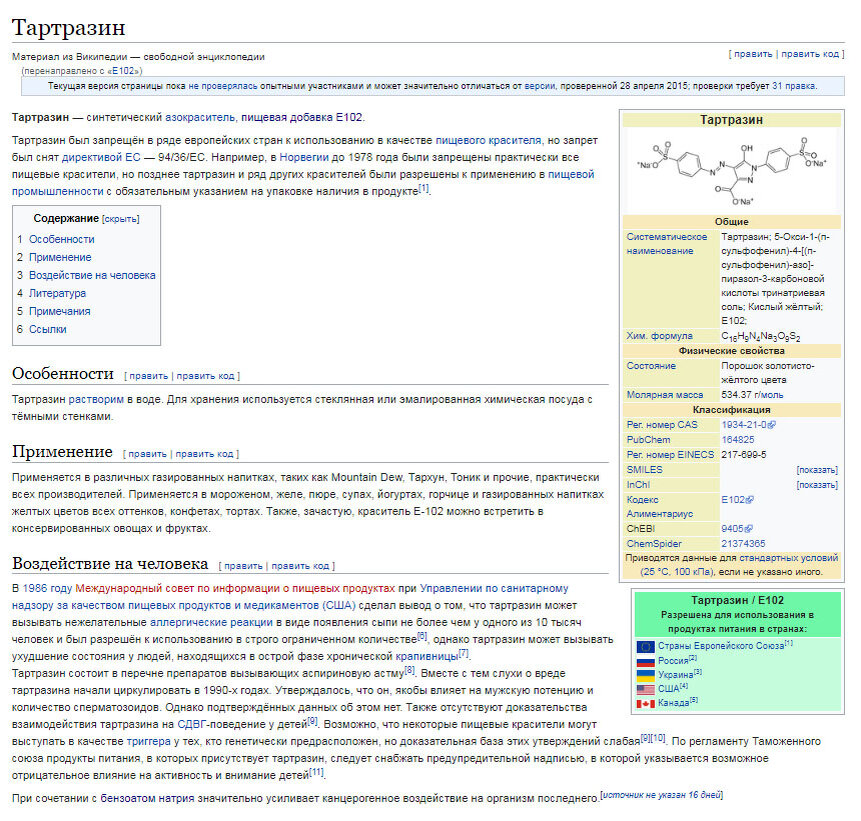Open the 'триггера' link
The height and width of the screenshot is (821, 861).
tap(148, 742)
